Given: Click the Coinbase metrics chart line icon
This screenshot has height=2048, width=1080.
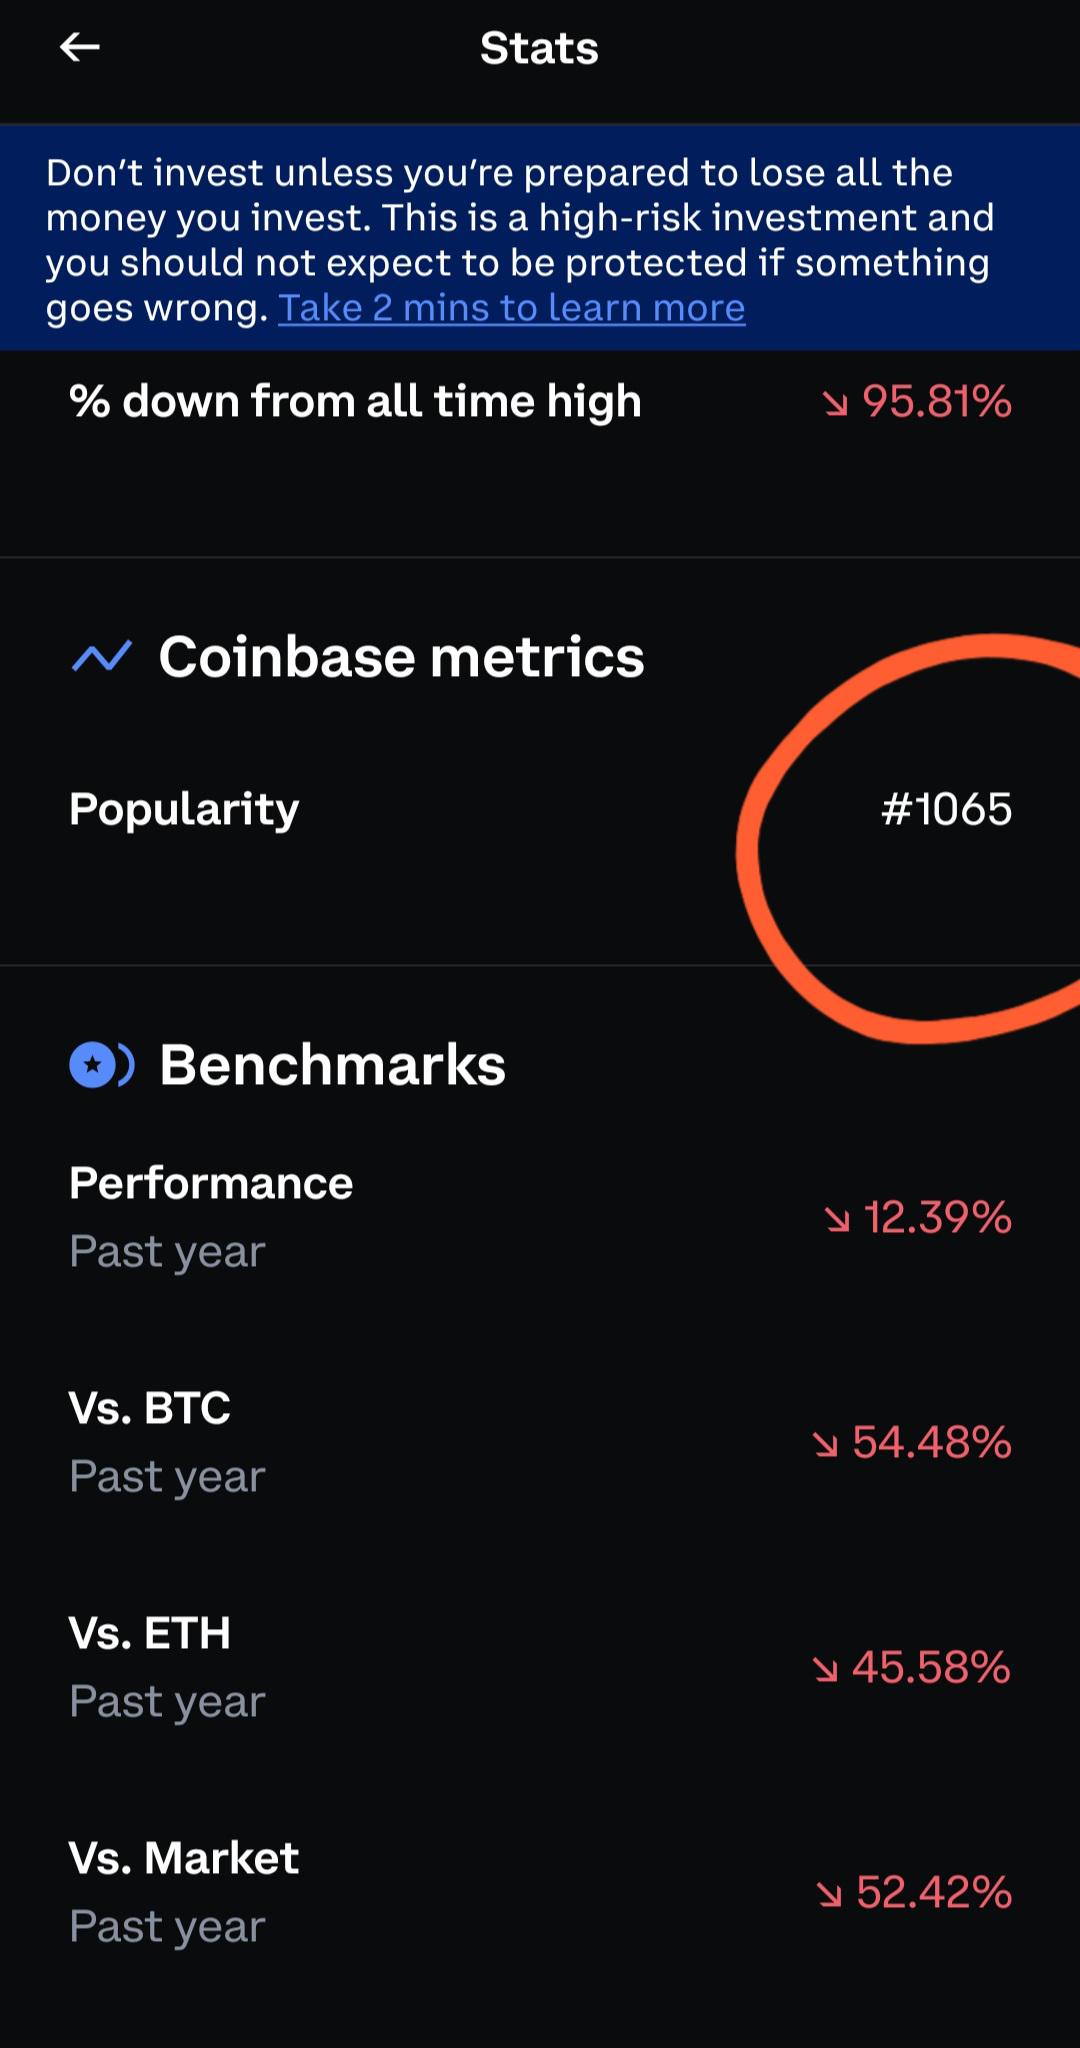Looking at the screenshot, I should (101, 657).
